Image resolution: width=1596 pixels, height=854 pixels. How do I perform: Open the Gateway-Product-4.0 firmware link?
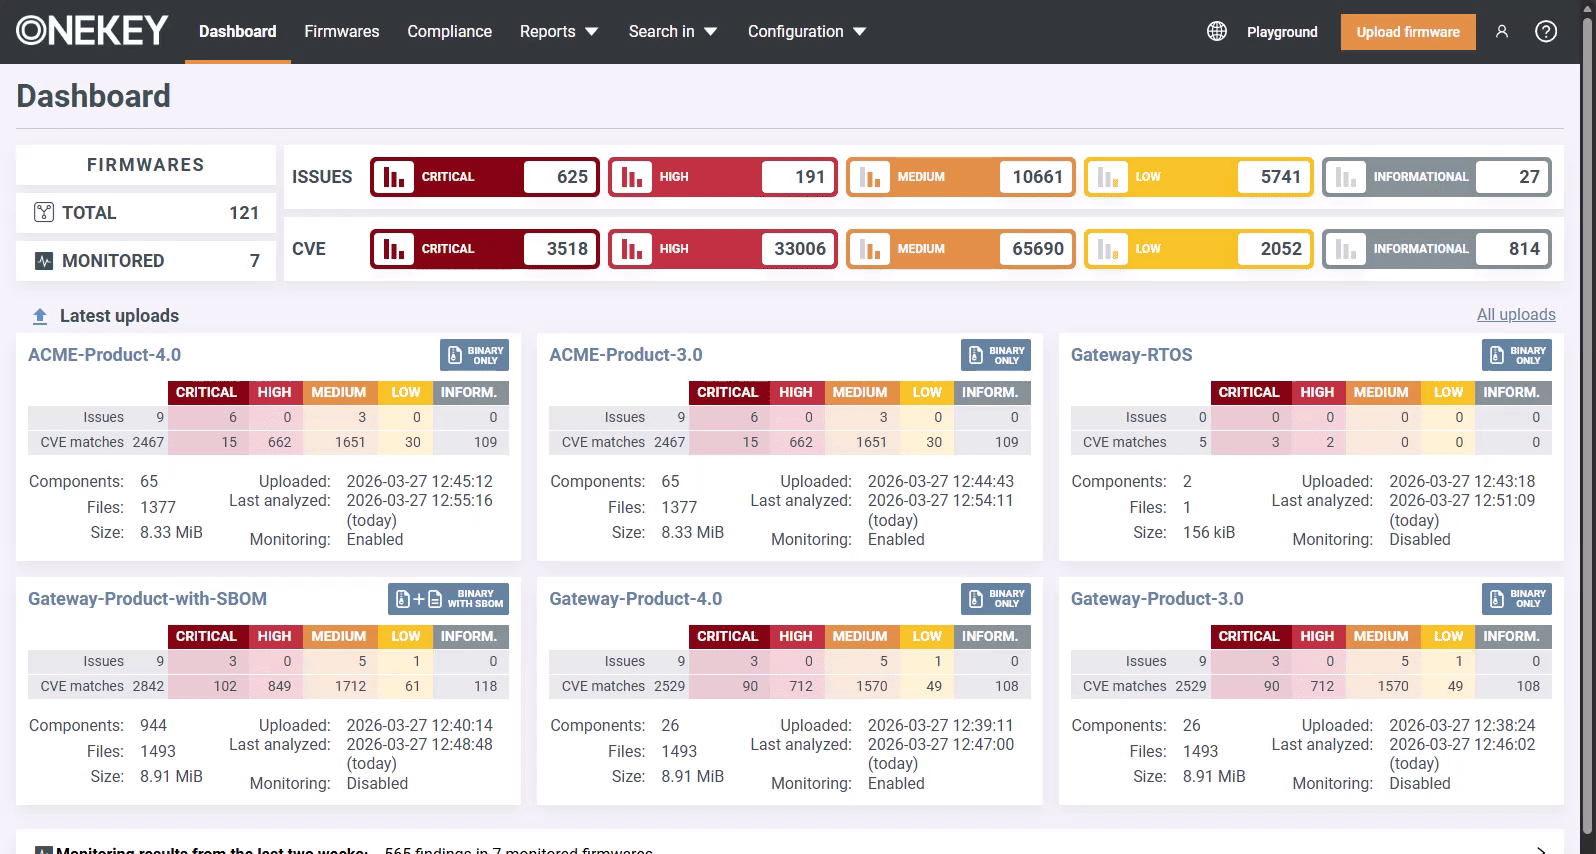pos(635,599)
